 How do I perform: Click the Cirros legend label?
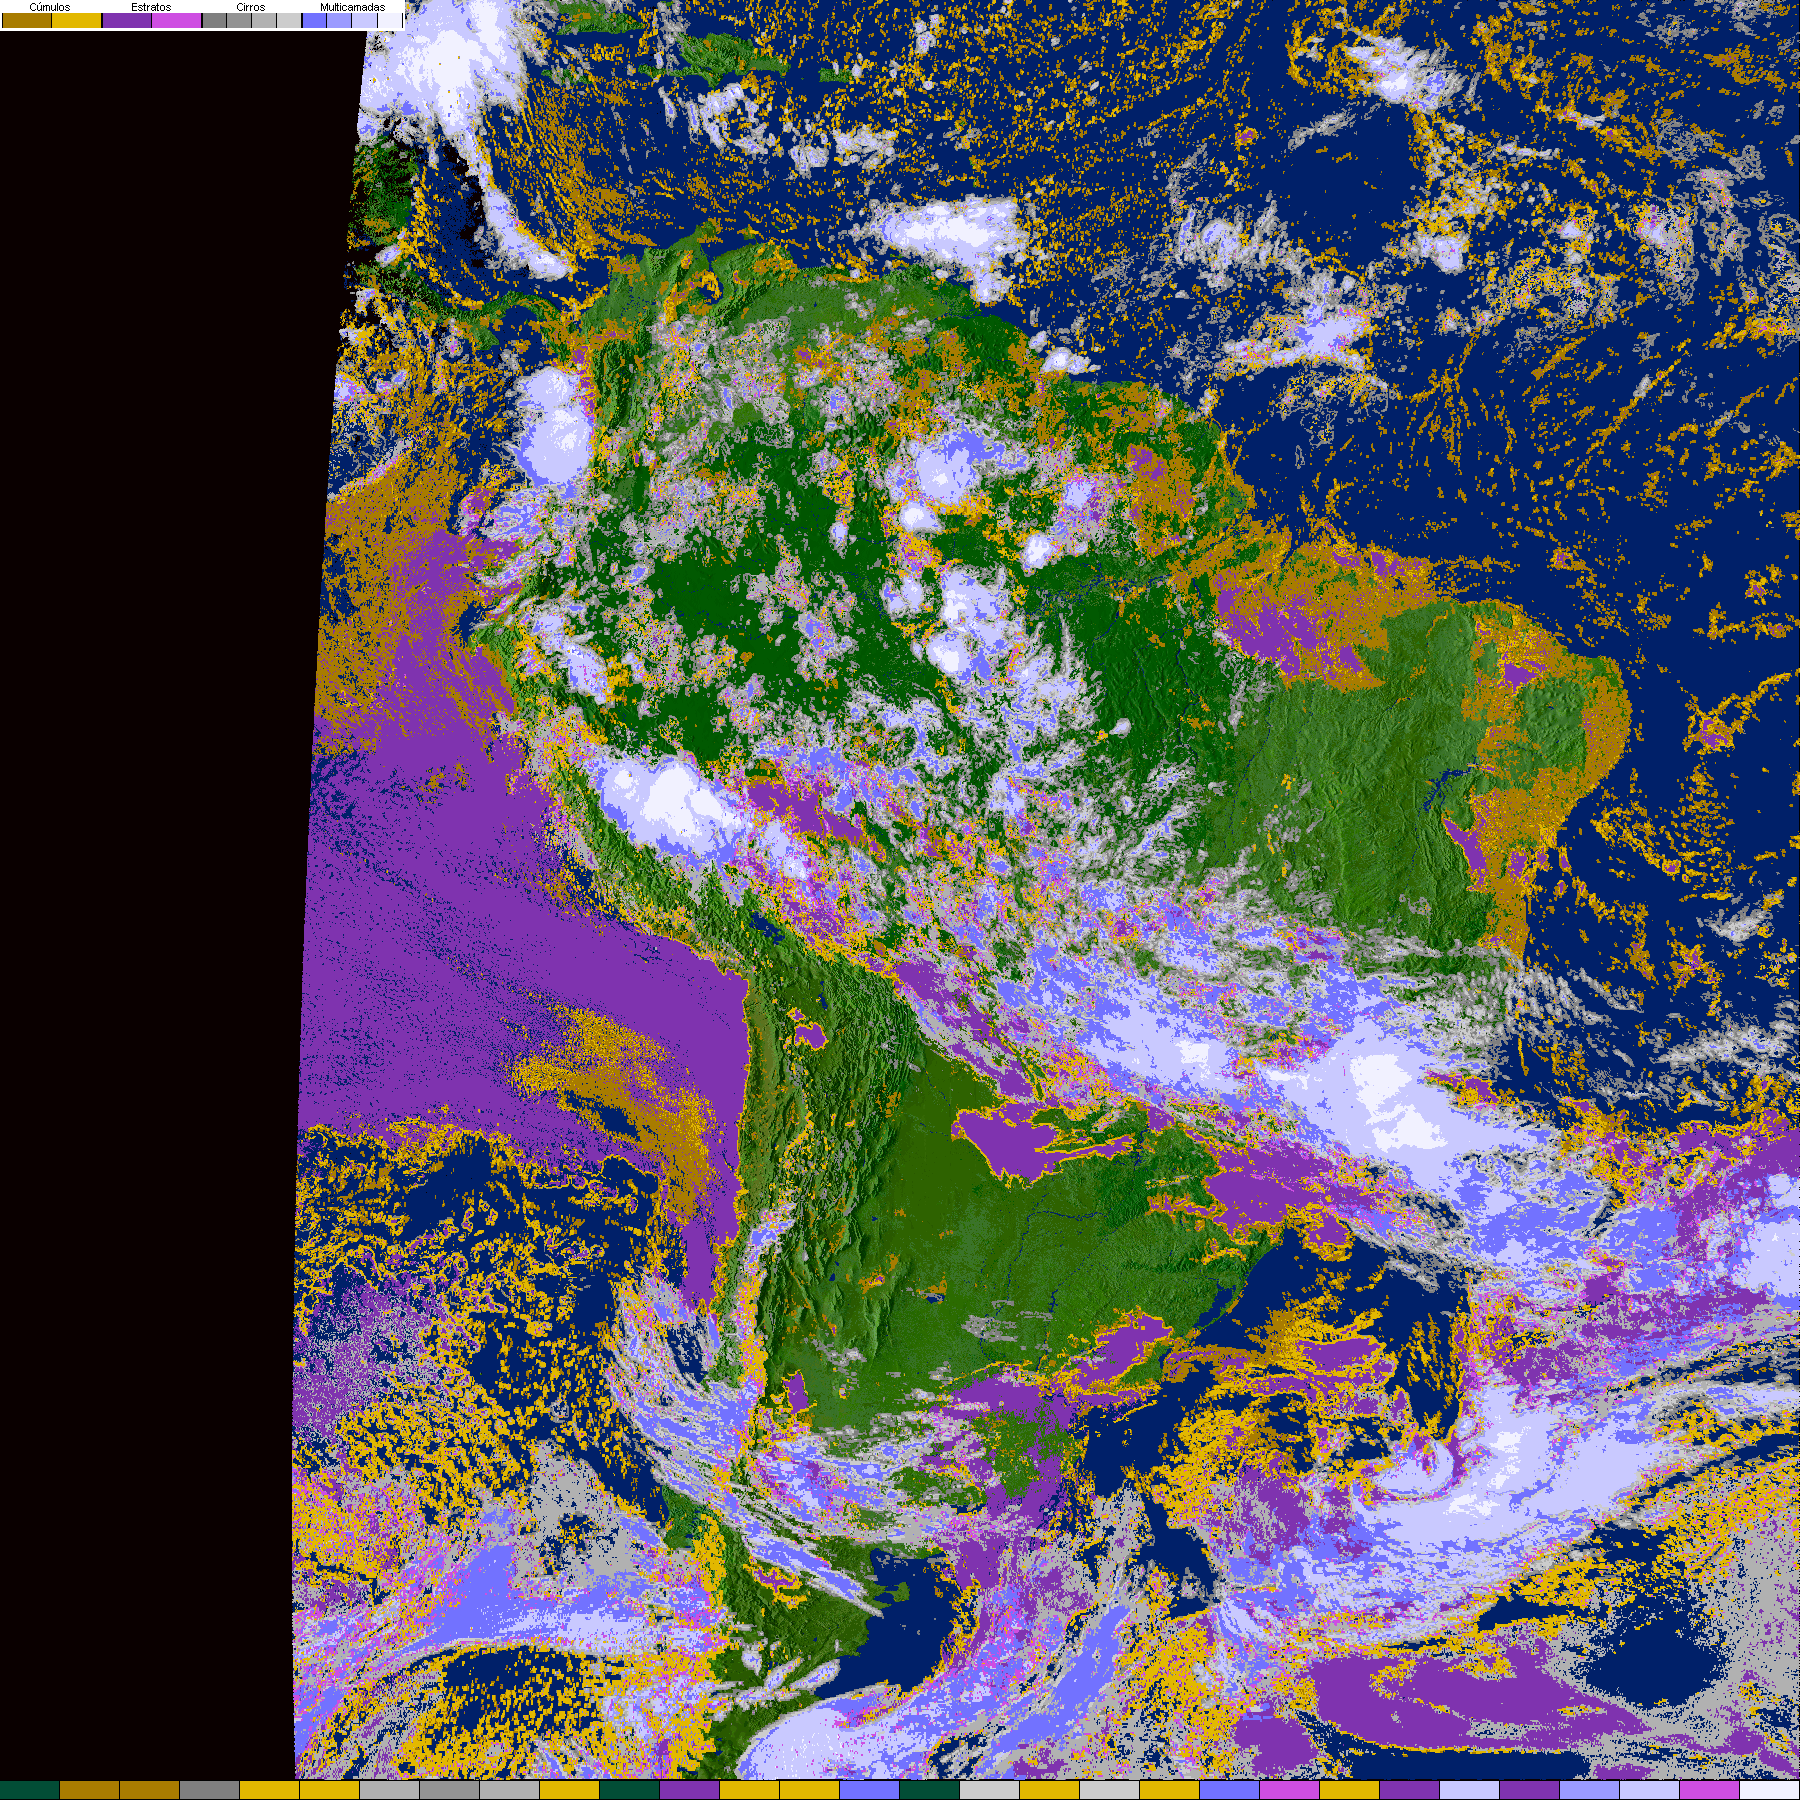click(x=251, y=7)
